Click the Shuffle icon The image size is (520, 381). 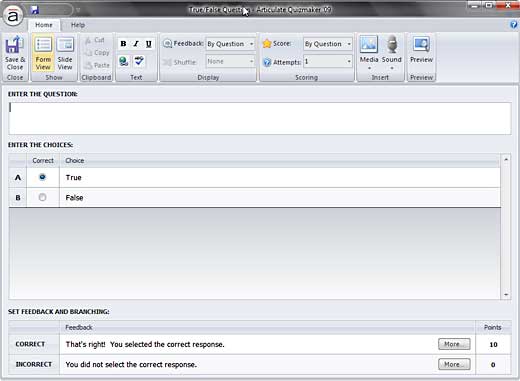[167, 62]
